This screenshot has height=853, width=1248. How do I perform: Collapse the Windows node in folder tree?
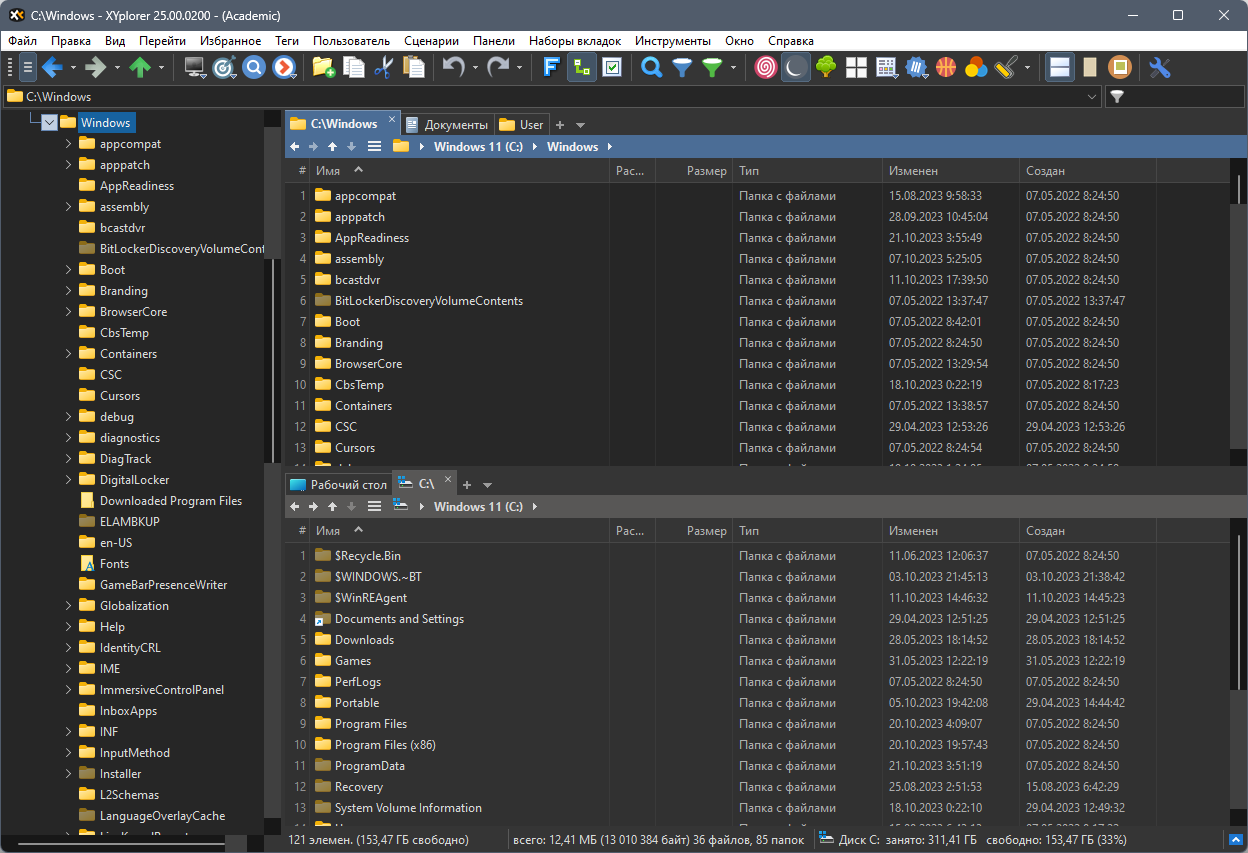[48, 123]
